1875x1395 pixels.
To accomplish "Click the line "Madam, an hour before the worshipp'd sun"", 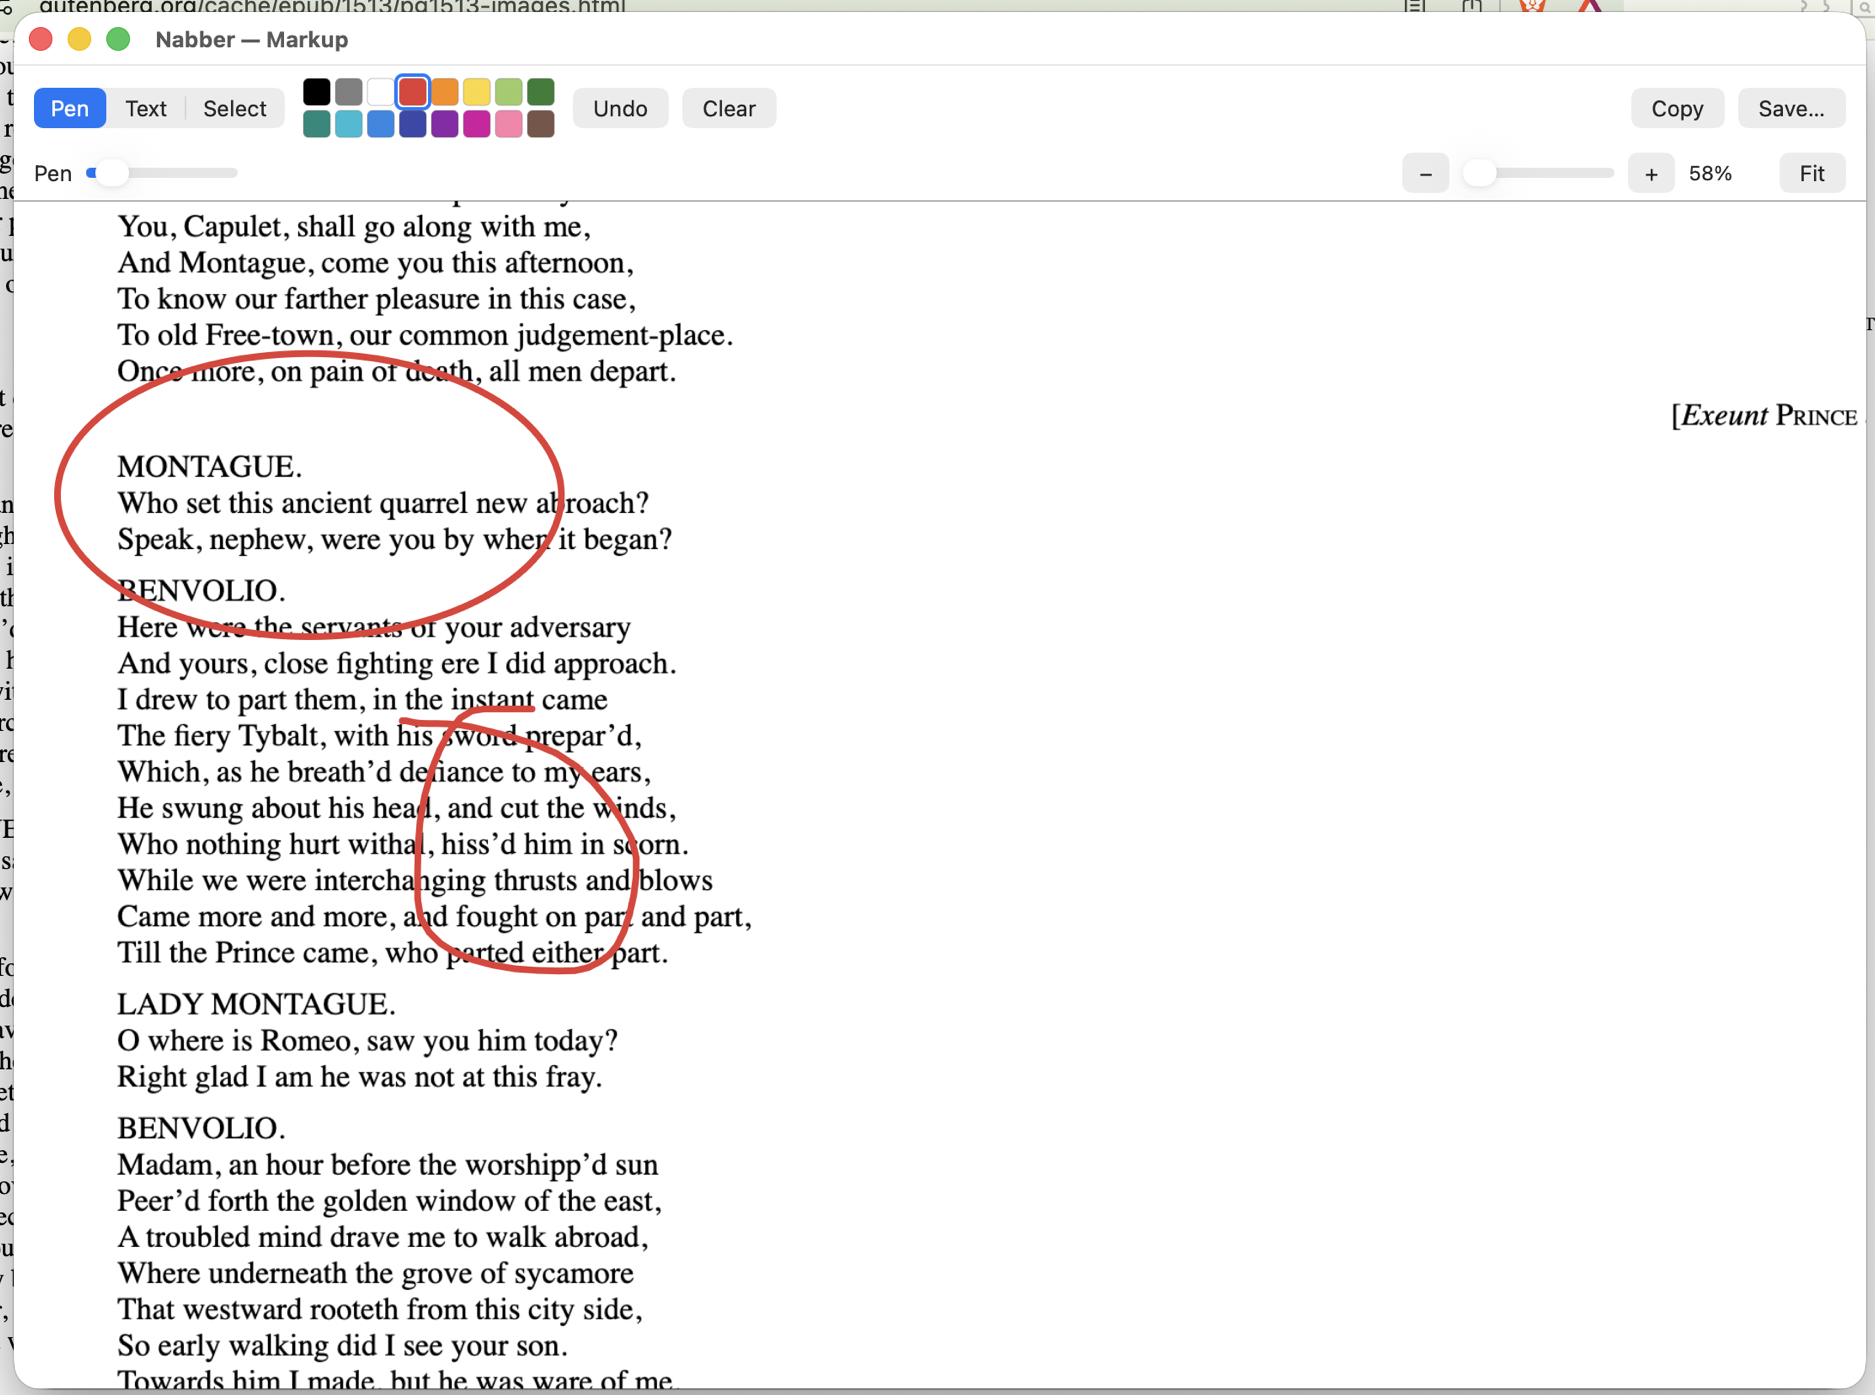I will [x=388, y=1164].
